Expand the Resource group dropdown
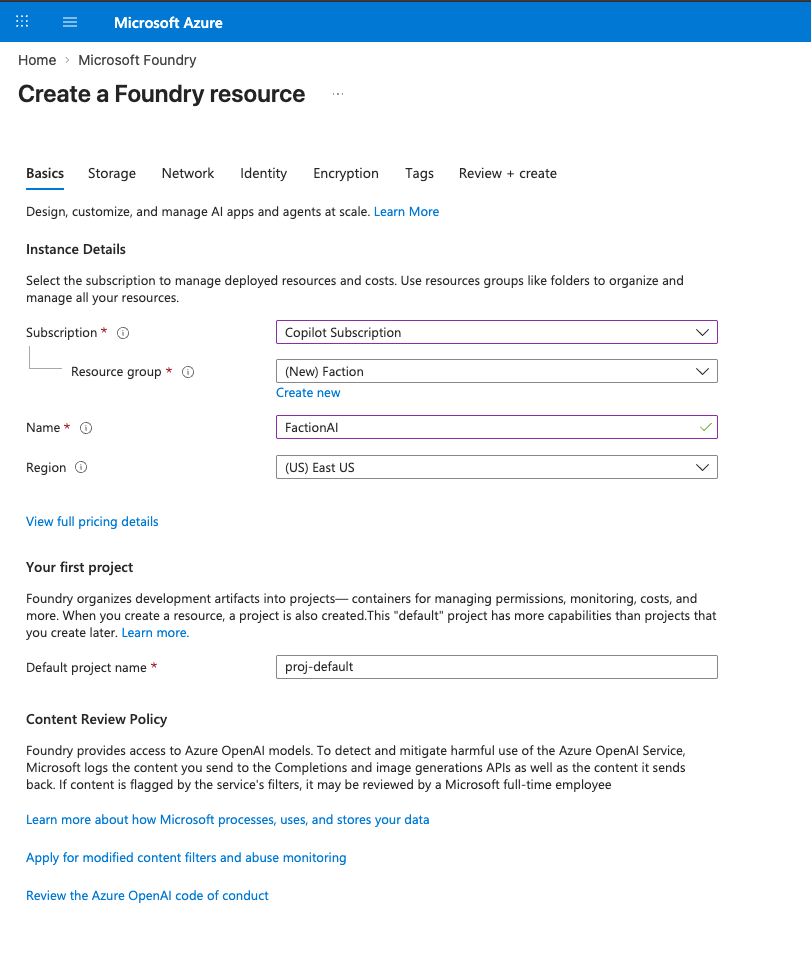 (496, 371)
